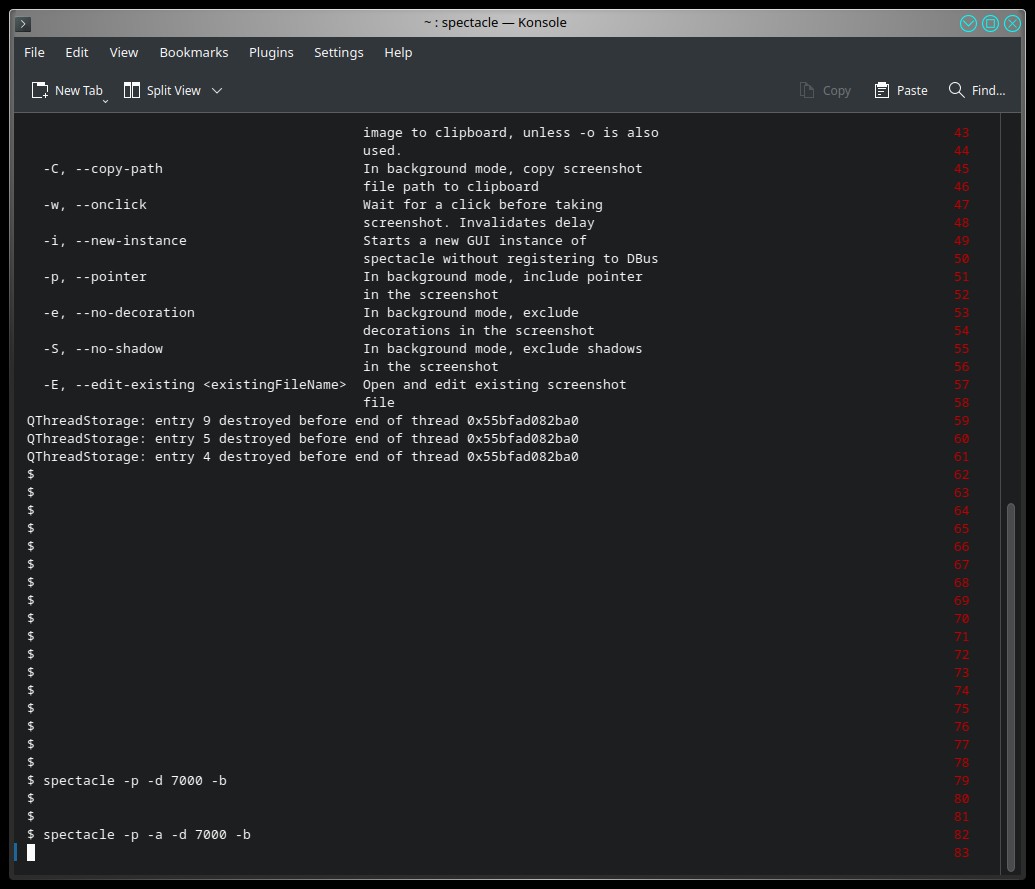1035x889 pixels.
Task: Click line number 83
Action: click(961, 853)
